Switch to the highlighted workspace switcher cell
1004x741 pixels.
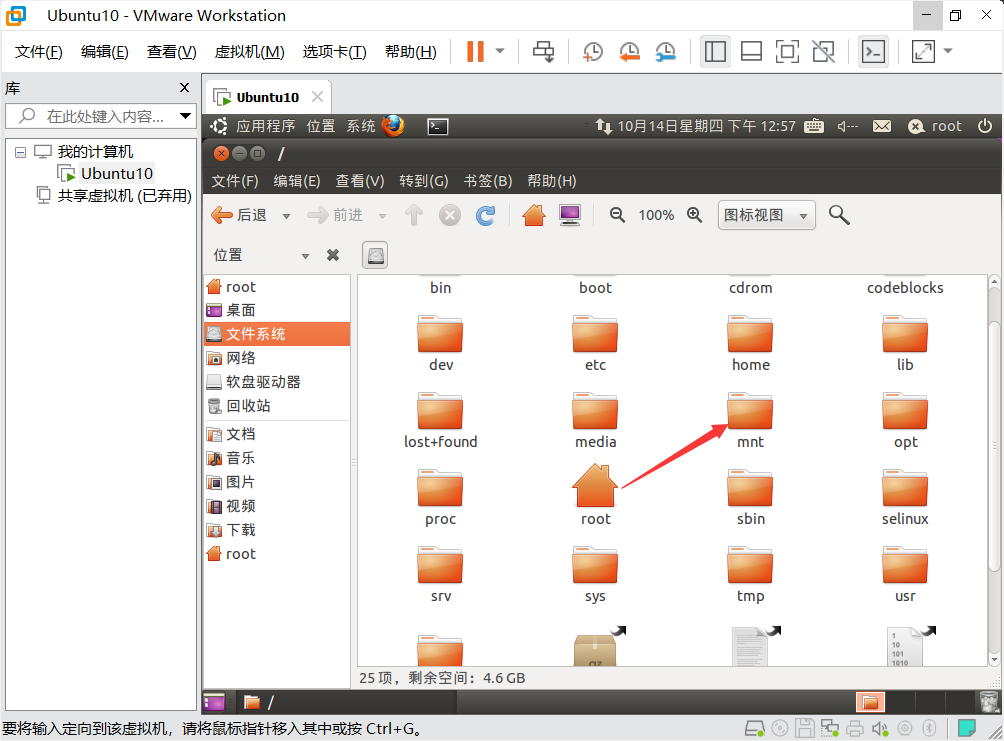pos(870,703)
